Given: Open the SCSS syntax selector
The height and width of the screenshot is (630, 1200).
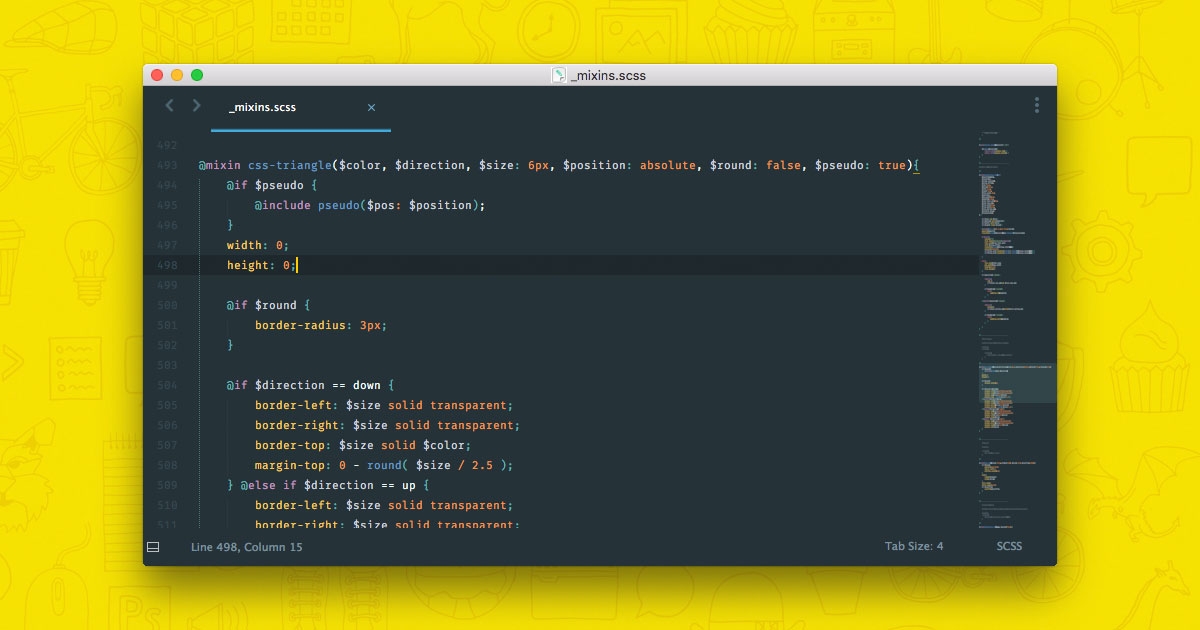Looking at the screenshot, I should pos(1009,546).
